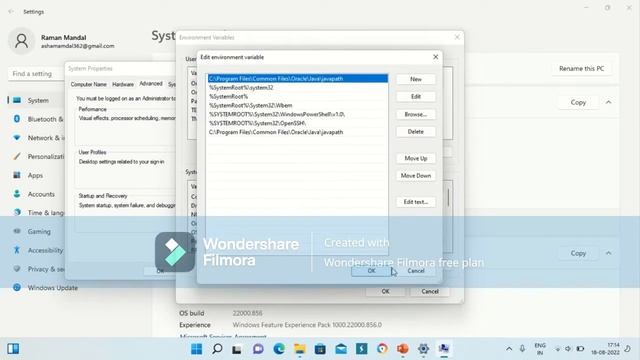This screenshot has height=360, width=640.
Task: Open Chat app on taskbar
Action: tap(258, 349)
